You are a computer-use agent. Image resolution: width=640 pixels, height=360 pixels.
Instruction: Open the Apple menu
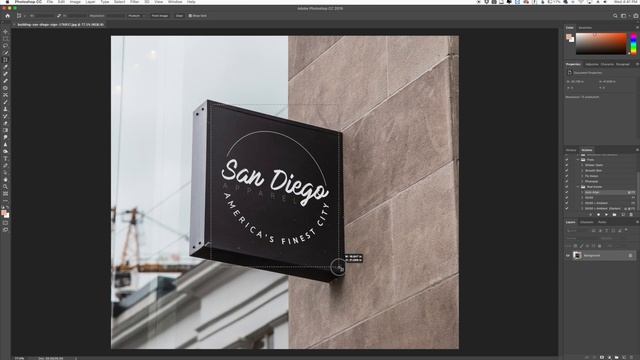[7, 2]
